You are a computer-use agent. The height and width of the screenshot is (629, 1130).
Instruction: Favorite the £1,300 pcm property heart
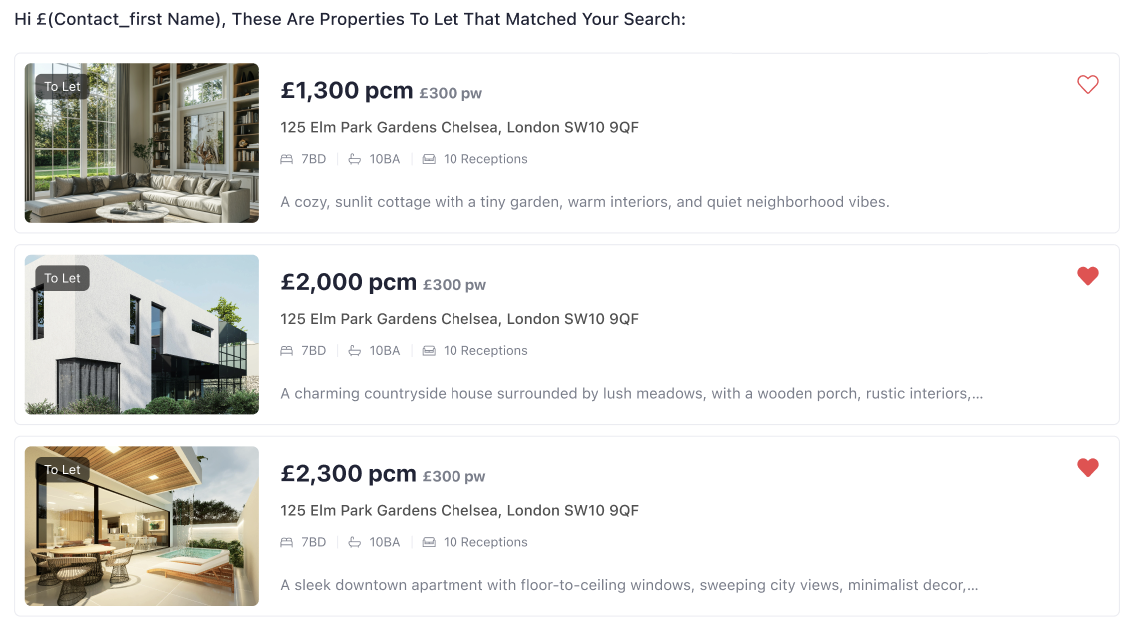pyautogui.click(x=1087, y=85)
